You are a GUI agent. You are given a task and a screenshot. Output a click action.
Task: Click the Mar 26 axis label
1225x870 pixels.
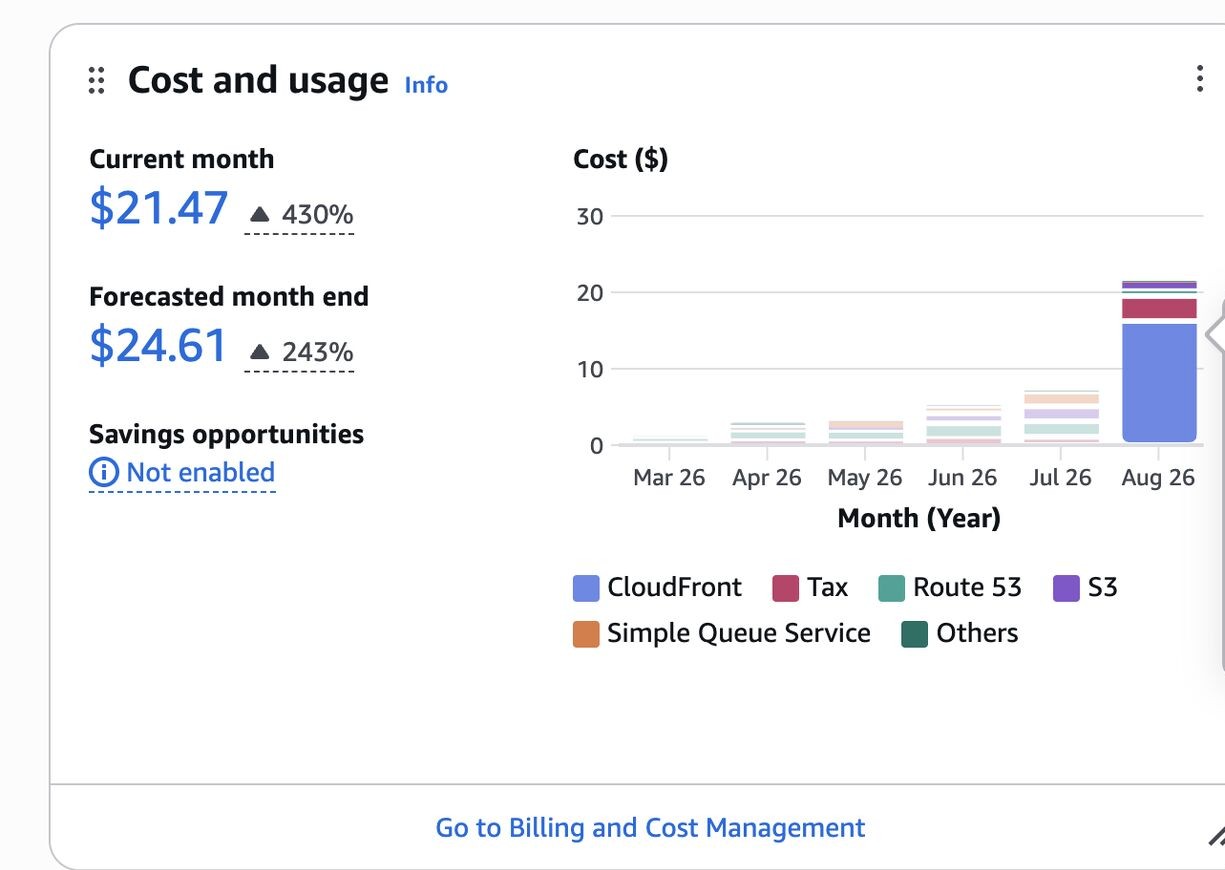(669, 478)
